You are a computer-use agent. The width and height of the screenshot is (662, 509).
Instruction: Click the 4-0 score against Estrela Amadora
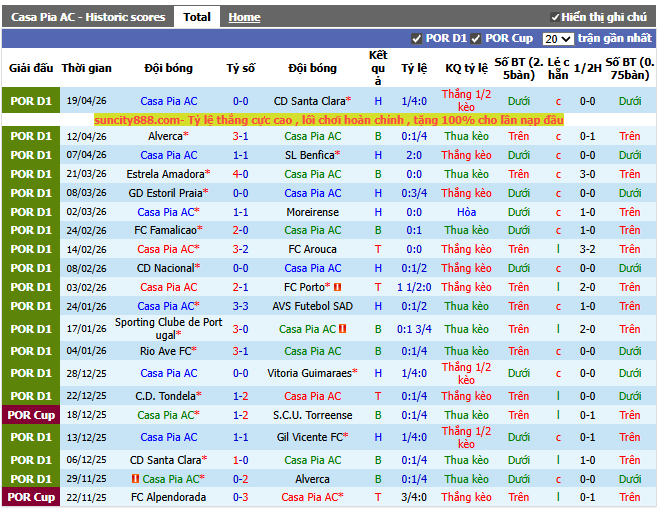241,174
